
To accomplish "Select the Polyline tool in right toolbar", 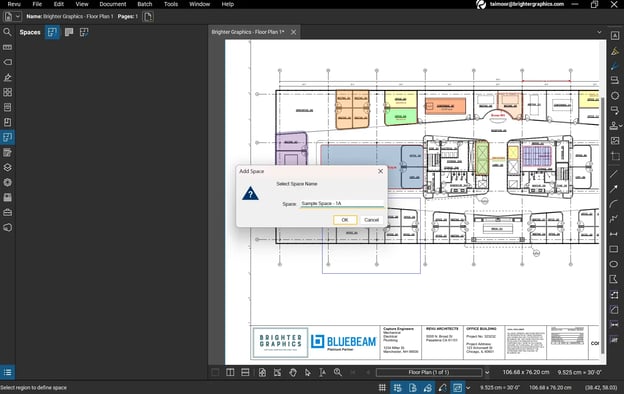I will [x=614, y=219].
